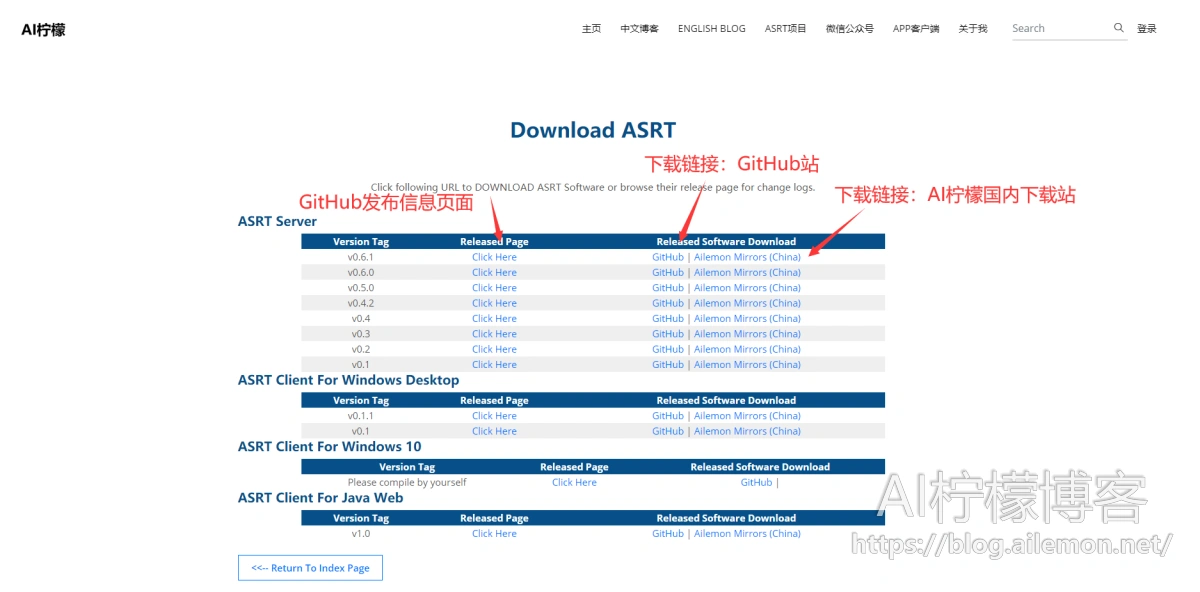Image resolution: width=1200 pixels, height=592 pixels.
Task: Download Server v0.4.2 from Ailemon Mirrors
Action: pos(747,303)
